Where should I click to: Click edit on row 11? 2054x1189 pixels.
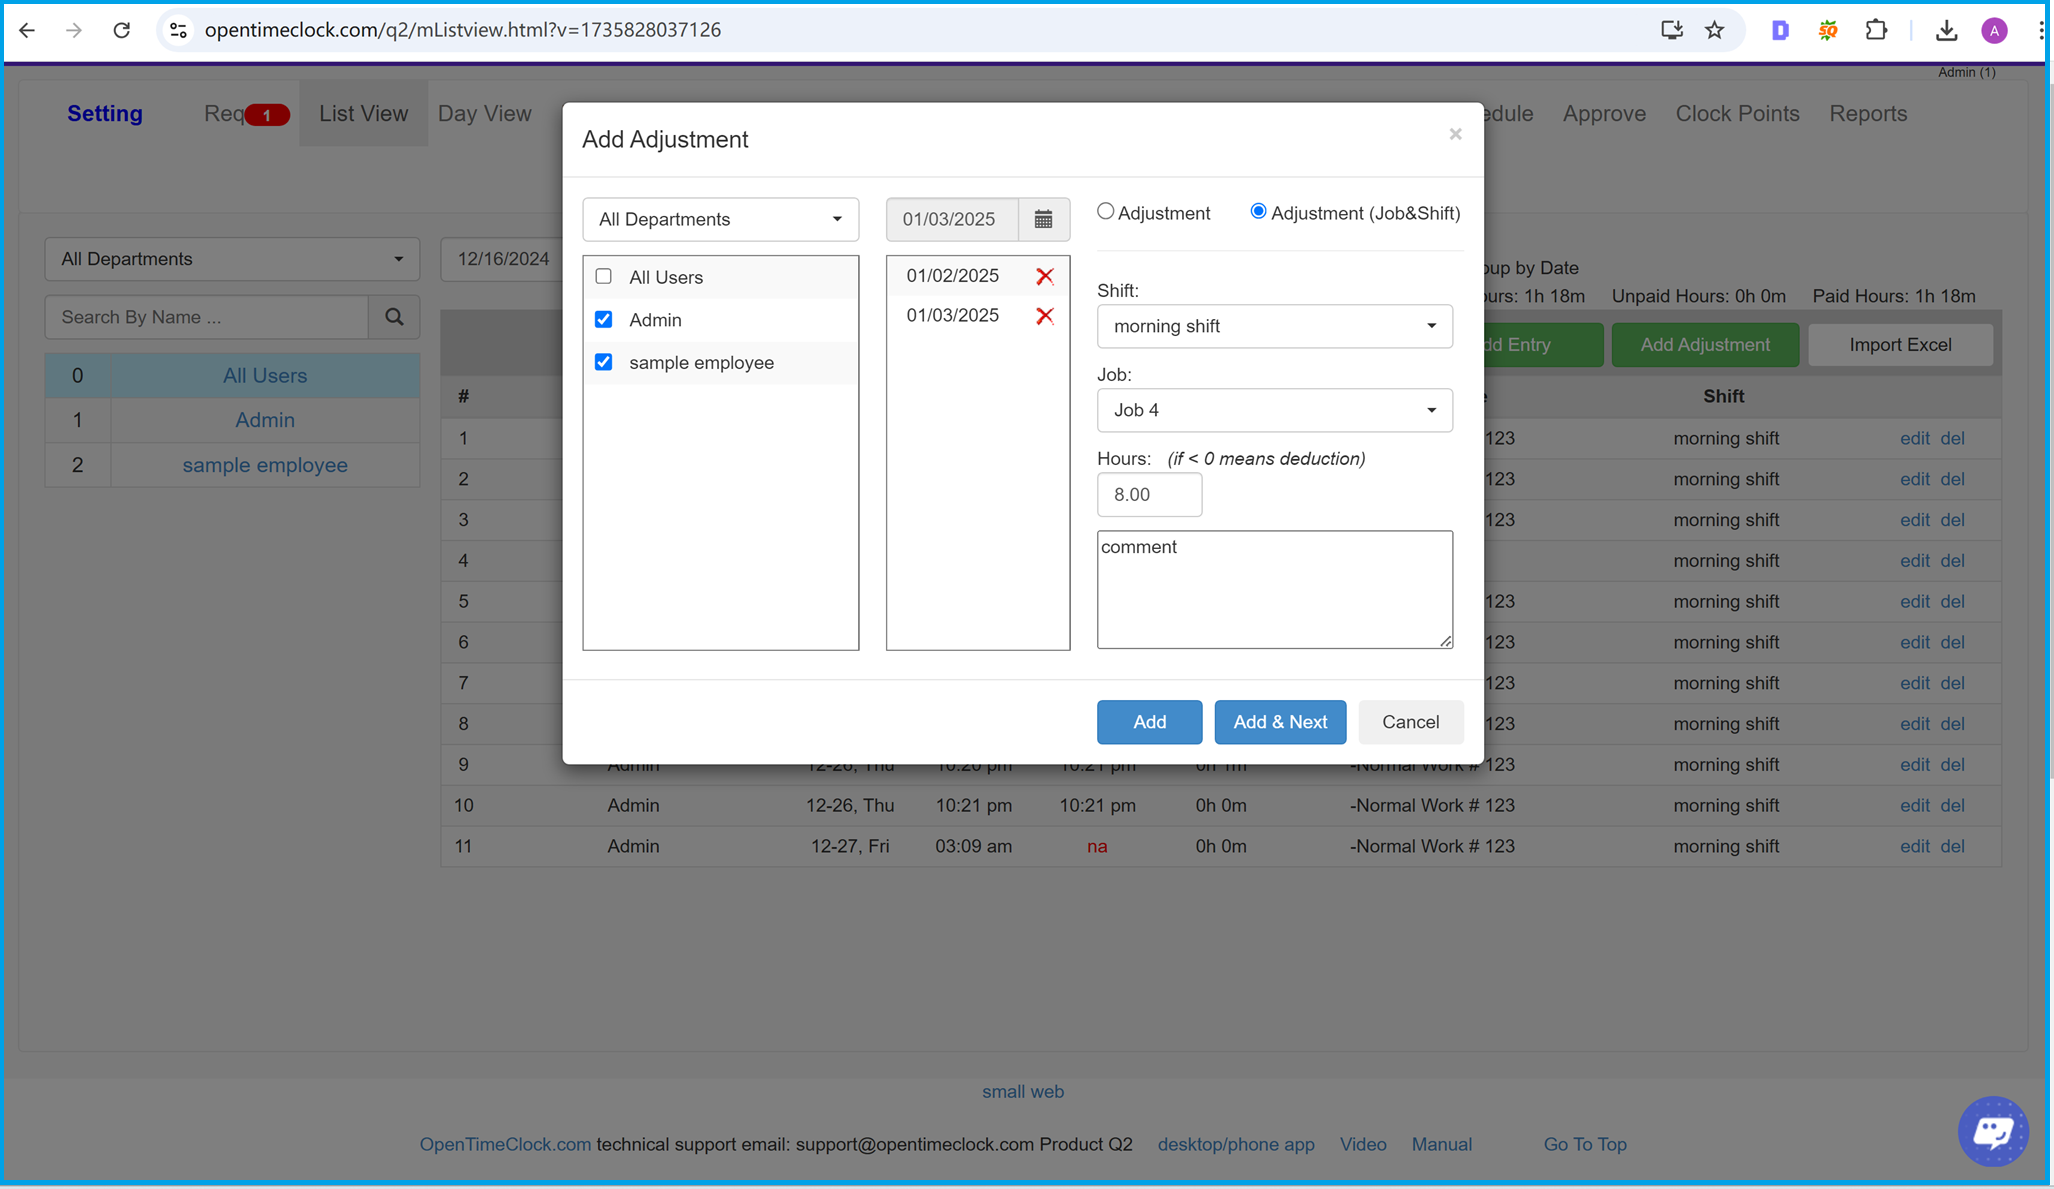[x=1914, y=846]
